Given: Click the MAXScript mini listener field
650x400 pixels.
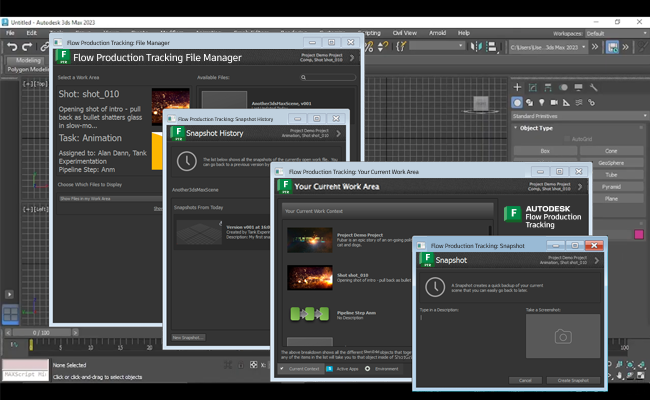Looking at the screenshot, I should point(25,375).
